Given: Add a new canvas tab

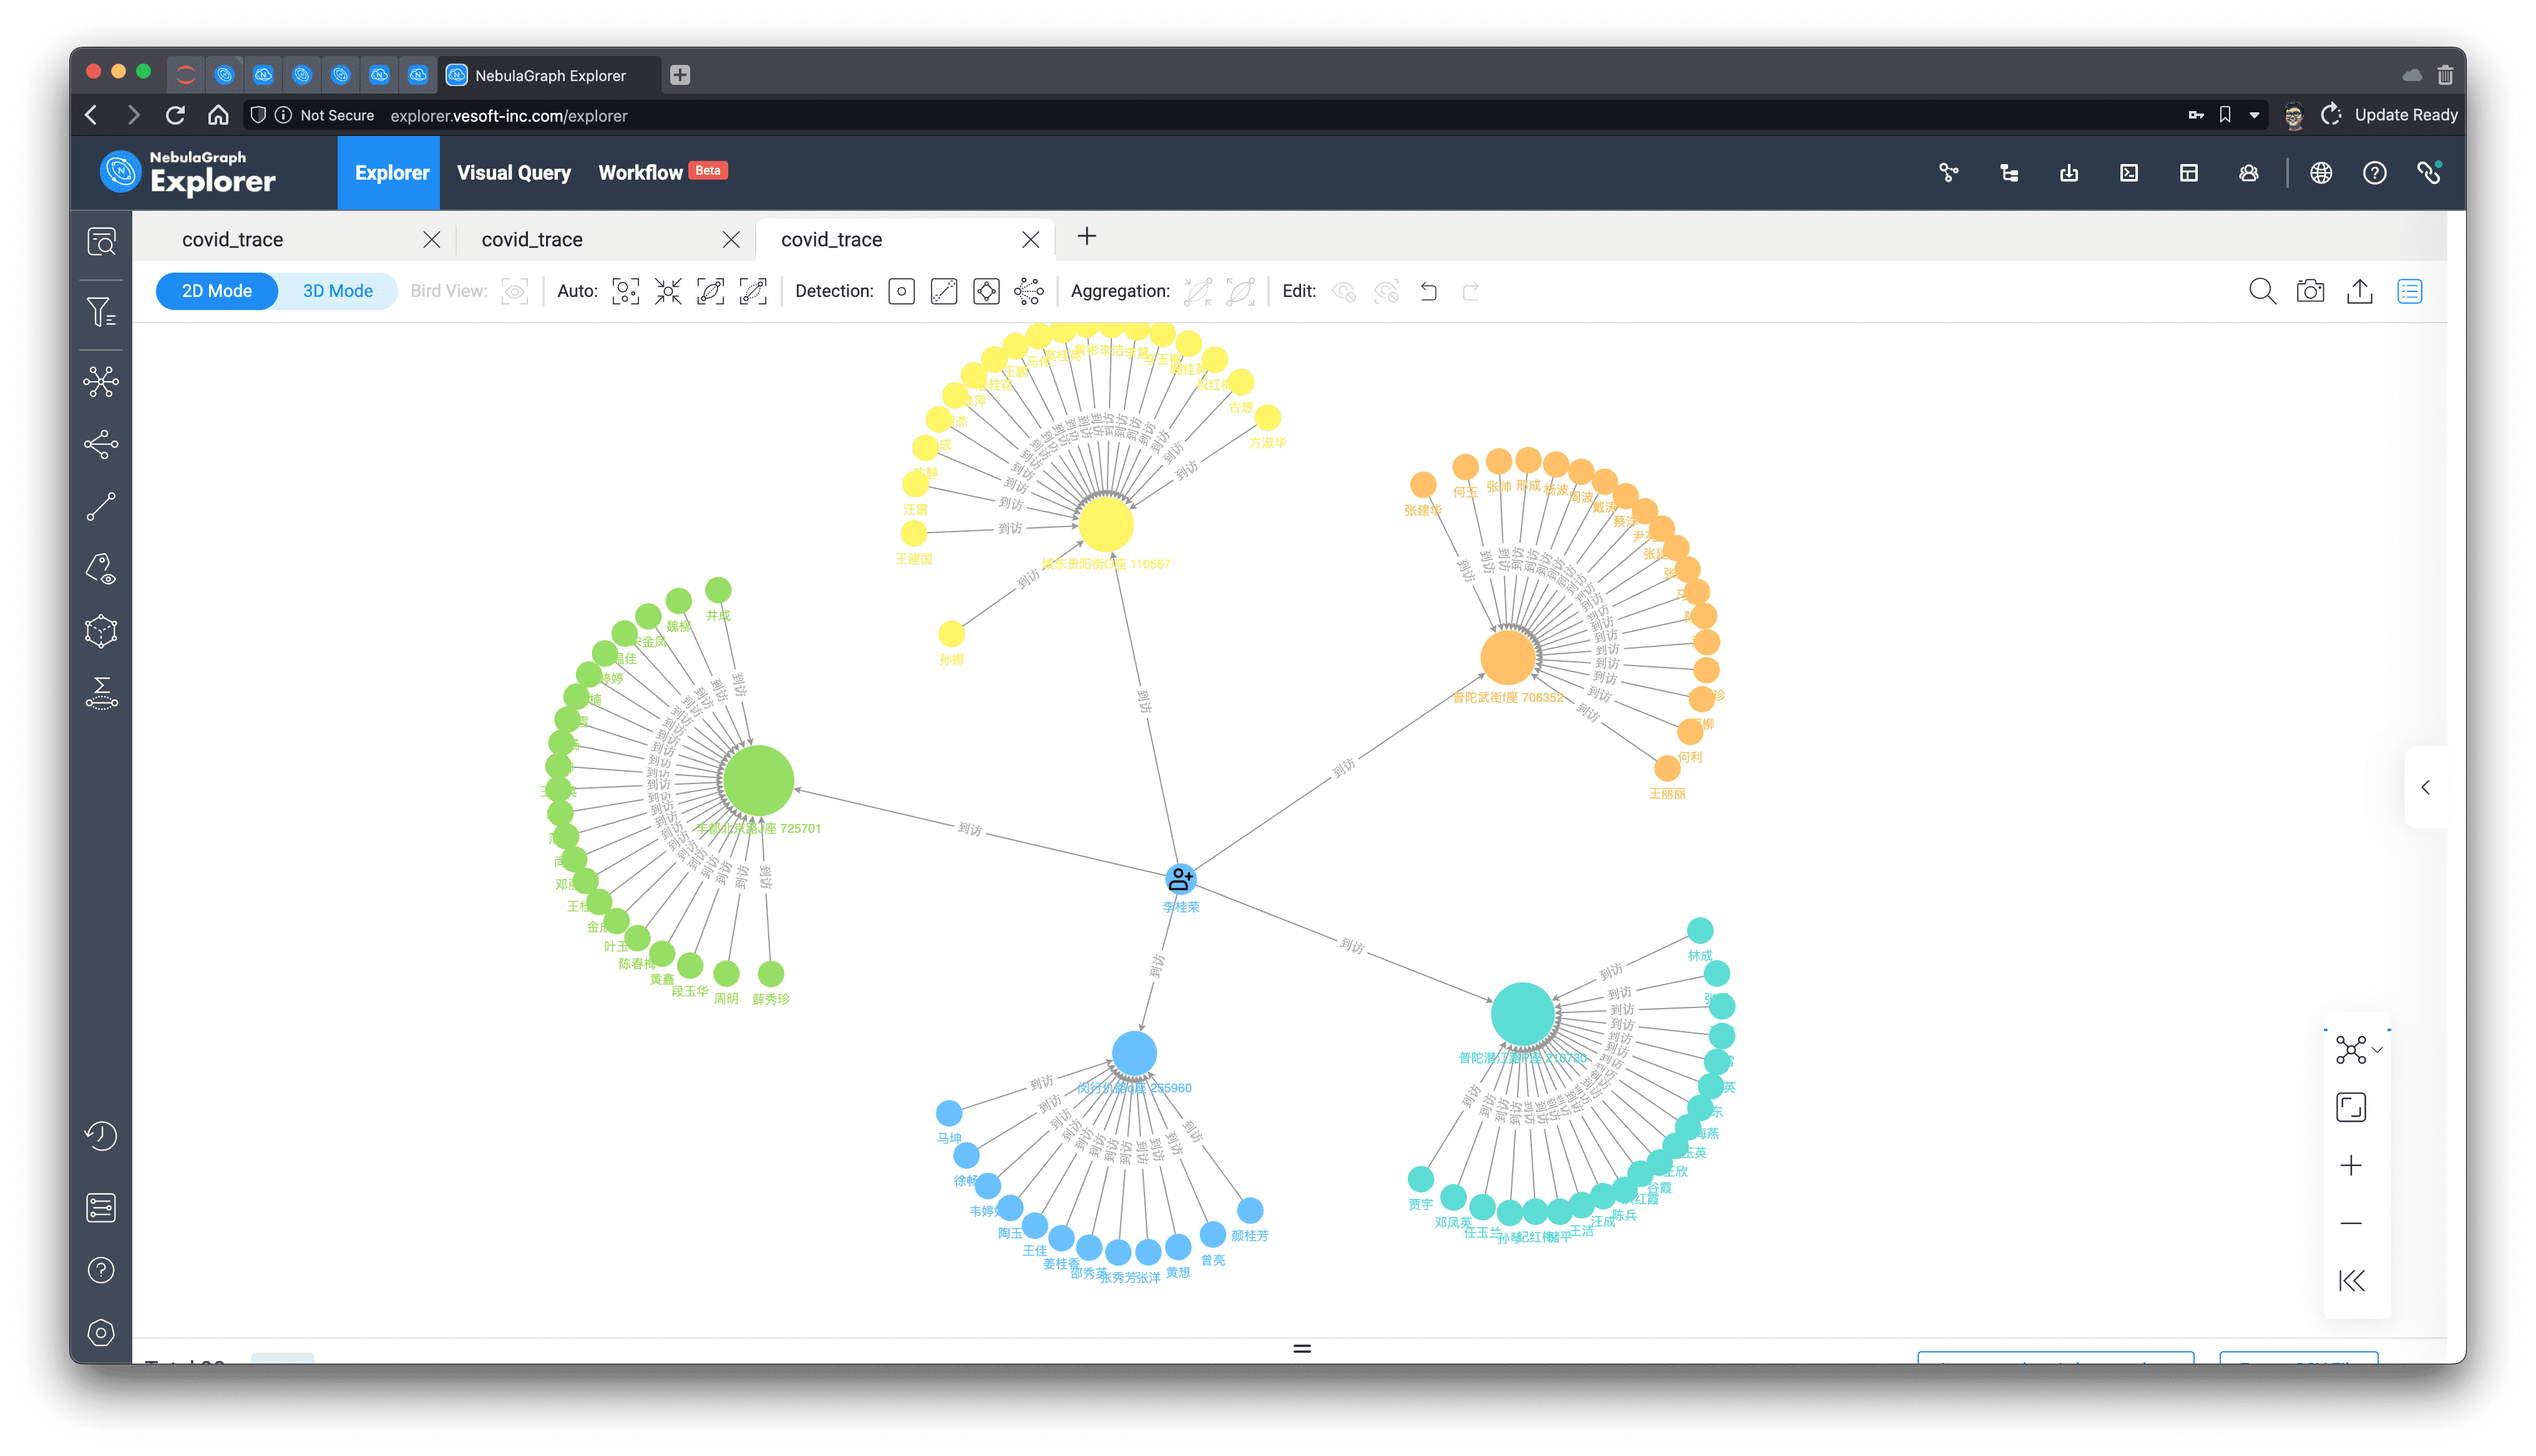Looking at the screenshot, I should click(1087, 237).
